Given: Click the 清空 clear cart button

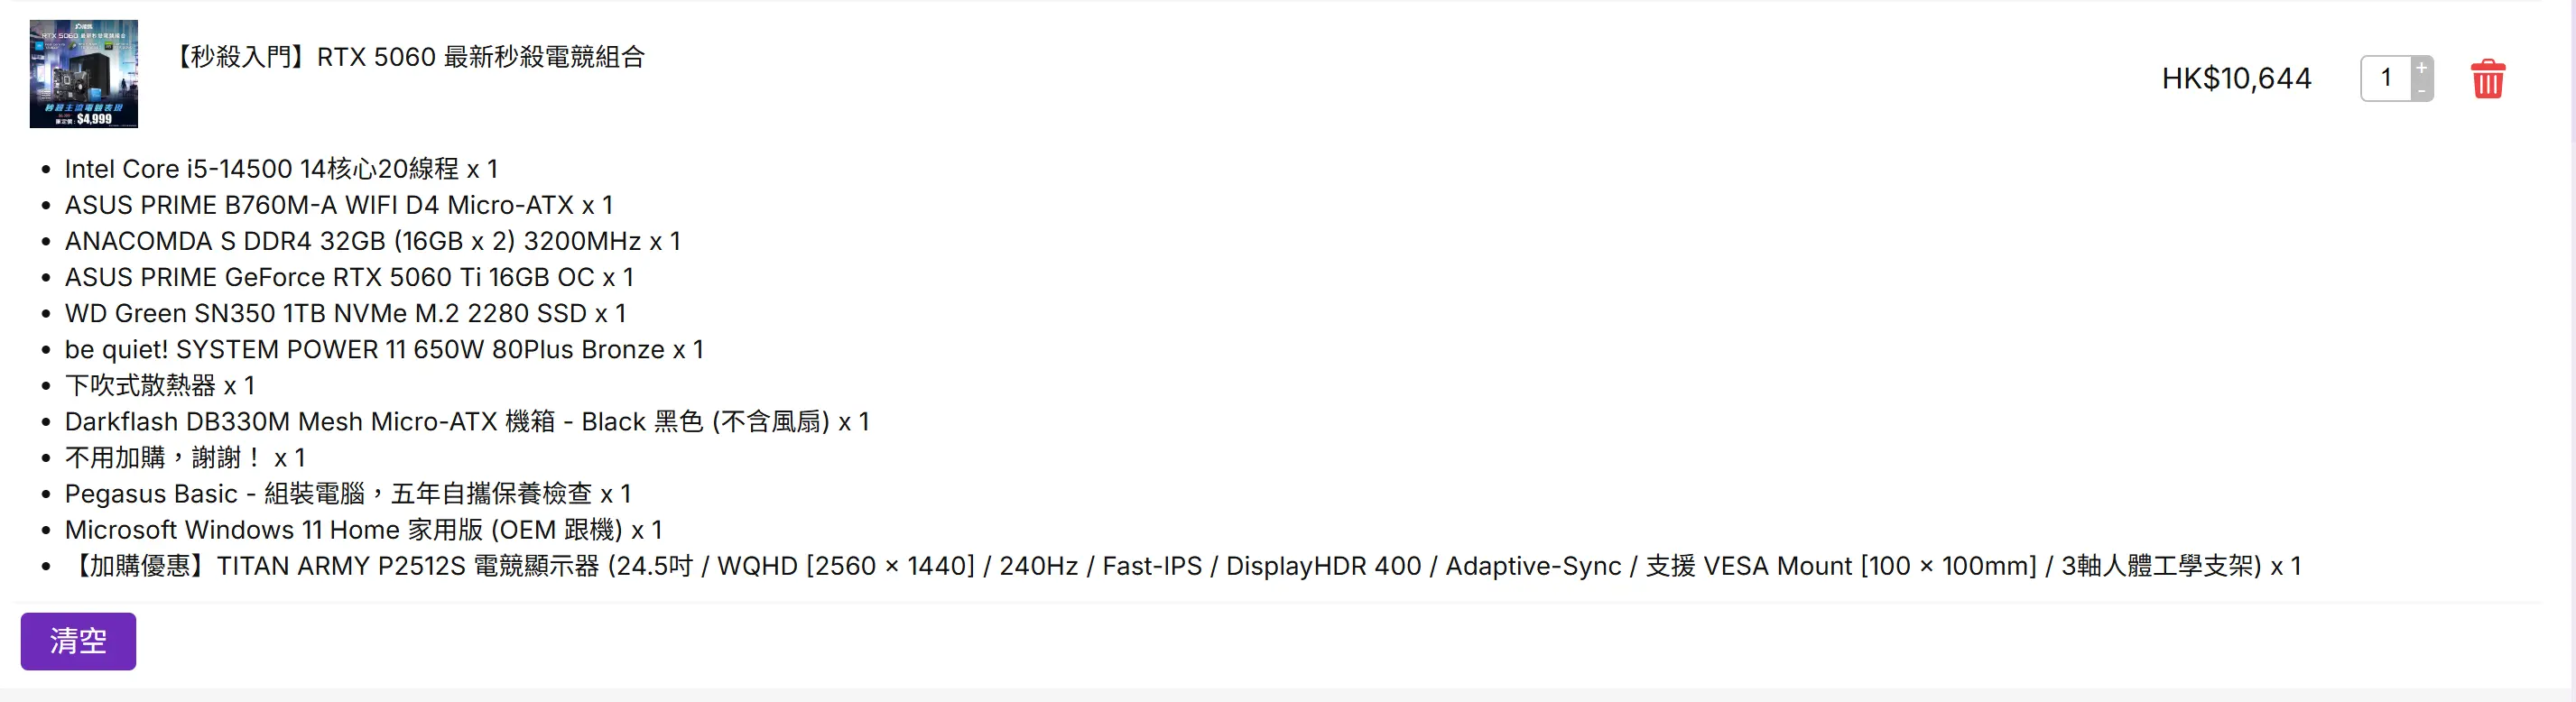Looking at the screenshot, I should coord(78,641).
